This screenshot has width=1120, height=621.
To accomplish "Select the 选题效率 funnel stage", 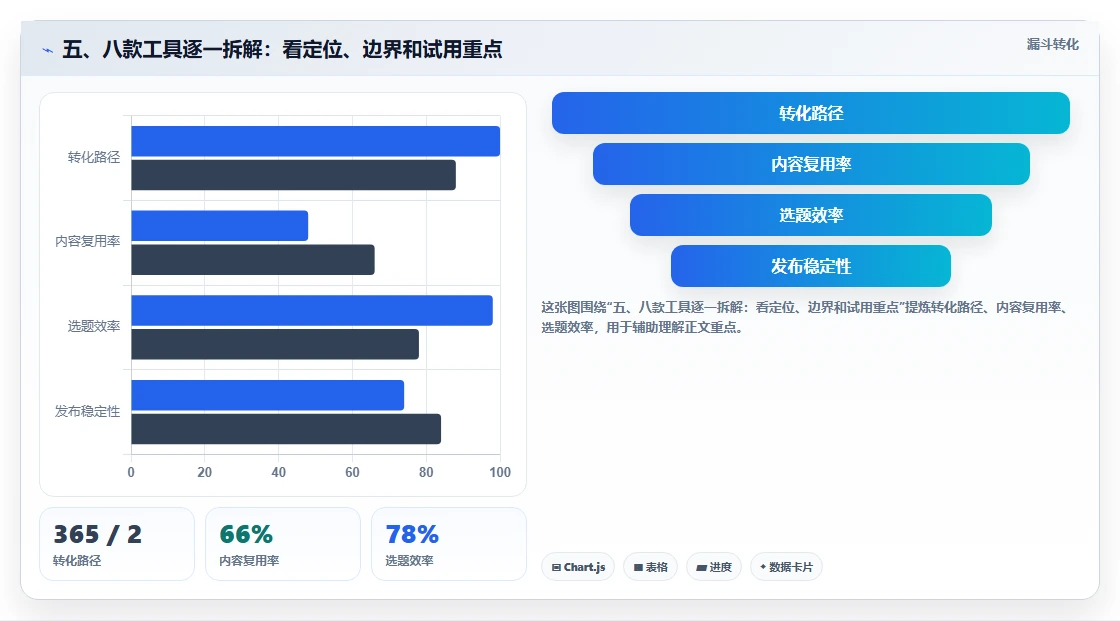I will coord(811,215).
